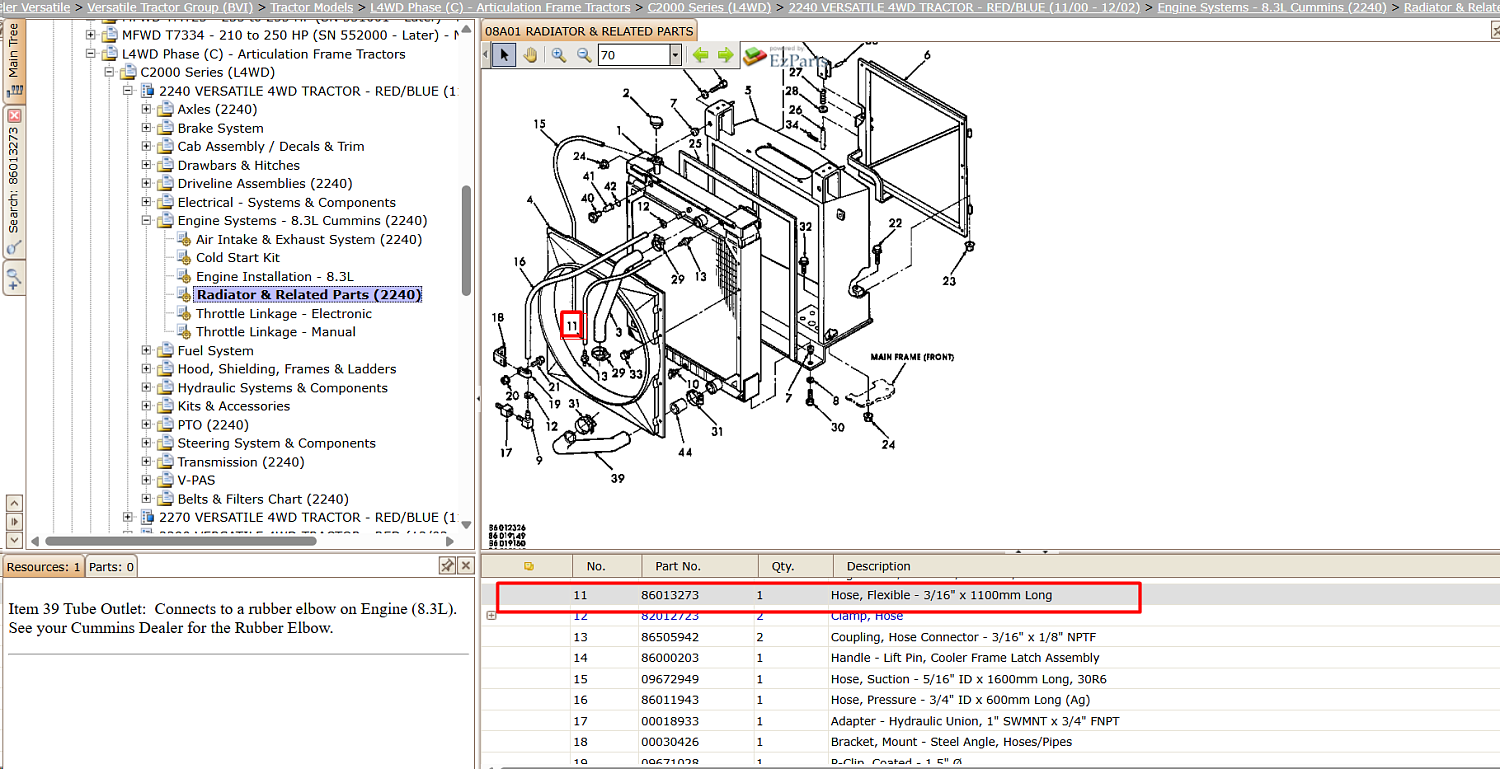Click the L4WD Phase (C) folder icon

[x=110, y=54]
